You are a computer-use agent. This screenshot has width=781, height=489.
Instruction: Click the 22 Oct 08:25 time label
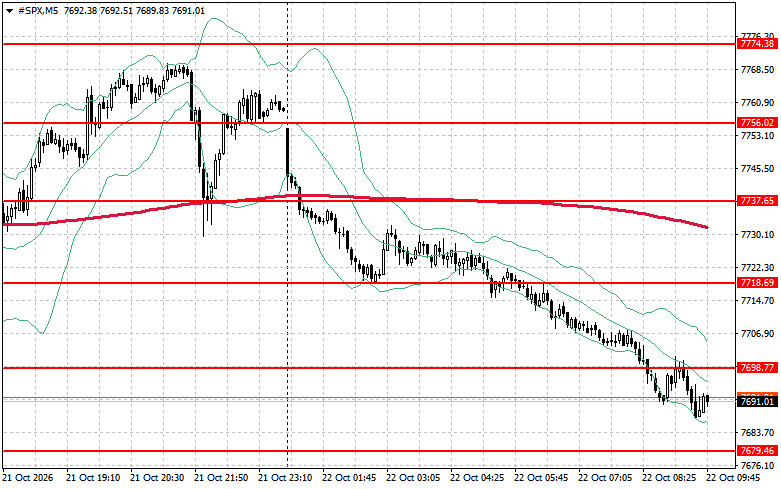[669, 478]
